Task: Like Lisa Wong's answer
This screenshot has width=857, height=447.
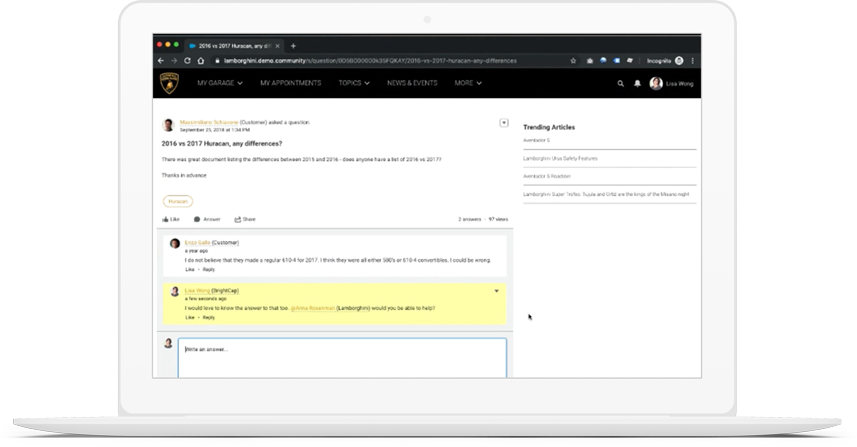Action: coord(190,317)
